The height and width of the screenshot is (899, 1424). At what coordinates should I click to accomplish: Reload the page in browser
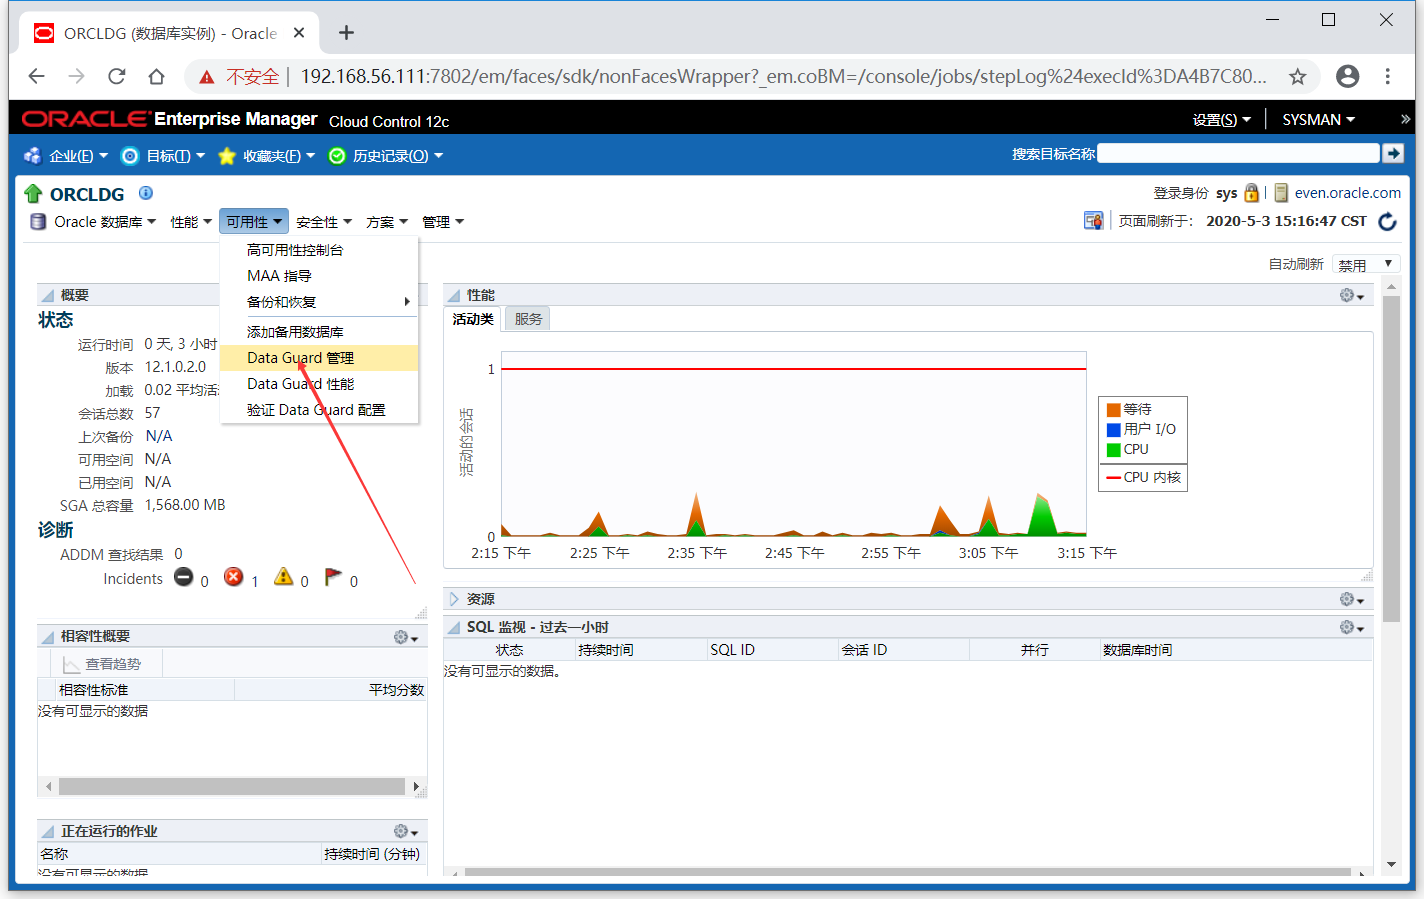(x=117, y=76)
